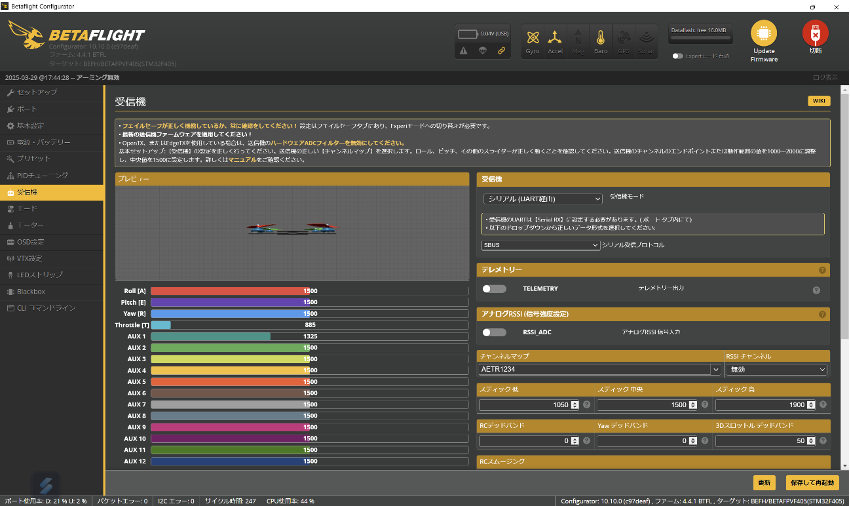This screenshot has width=850, height=506.
Task: Toggle Expert mode switch in header
Action: click(679, 56)
